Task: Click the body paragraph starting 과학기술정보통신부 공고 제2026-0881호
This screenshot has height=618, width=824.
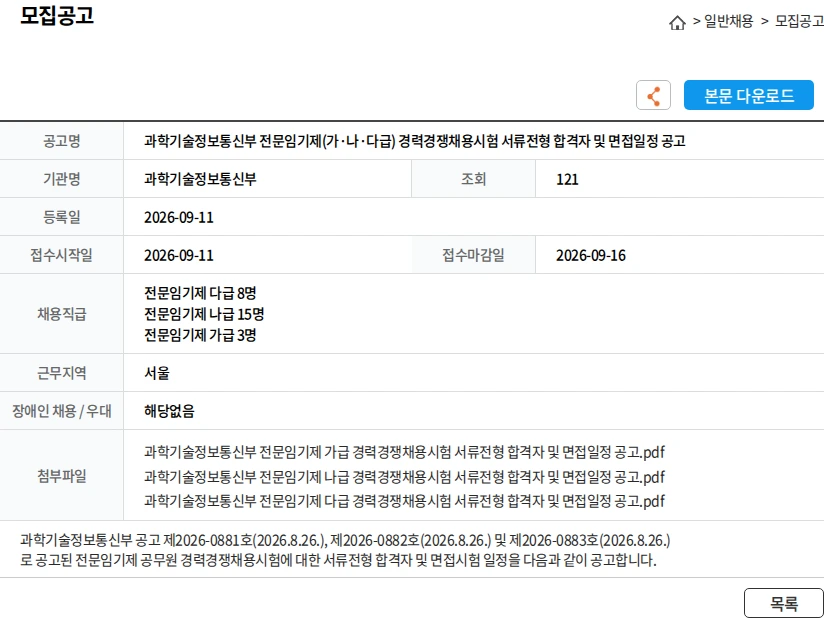Action: 345,540
